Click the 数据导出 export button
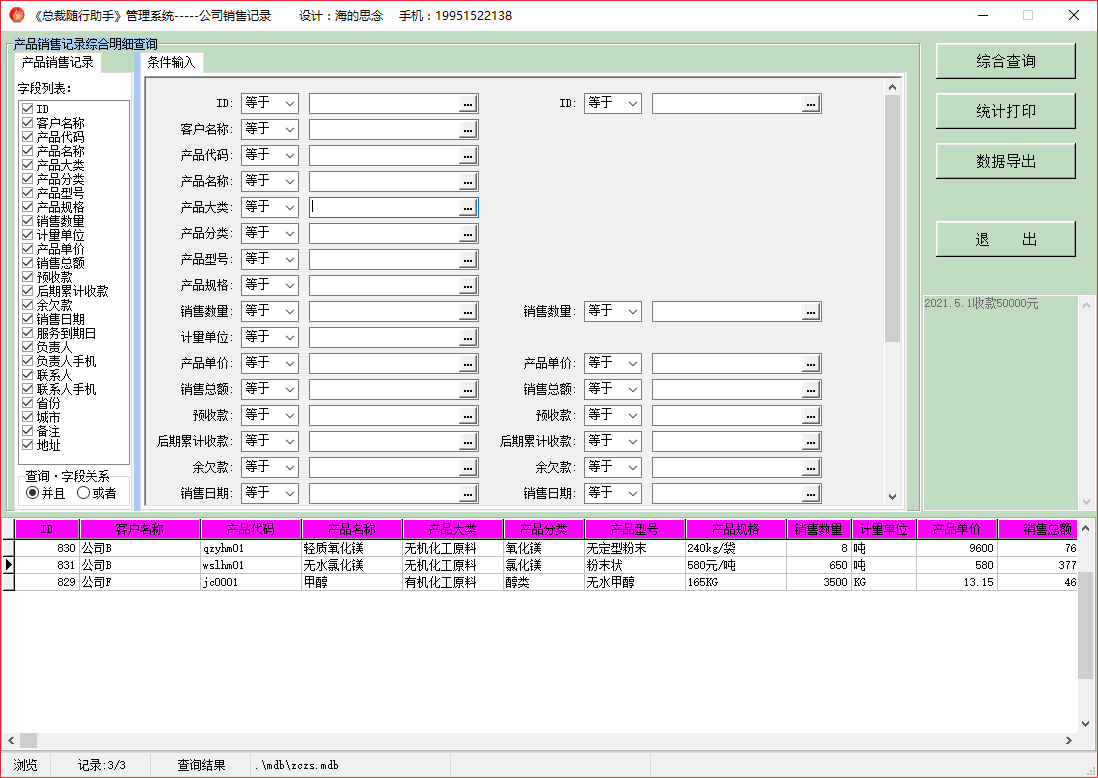This screenshot has height=778, width=1098. [x=1006, y=162]
